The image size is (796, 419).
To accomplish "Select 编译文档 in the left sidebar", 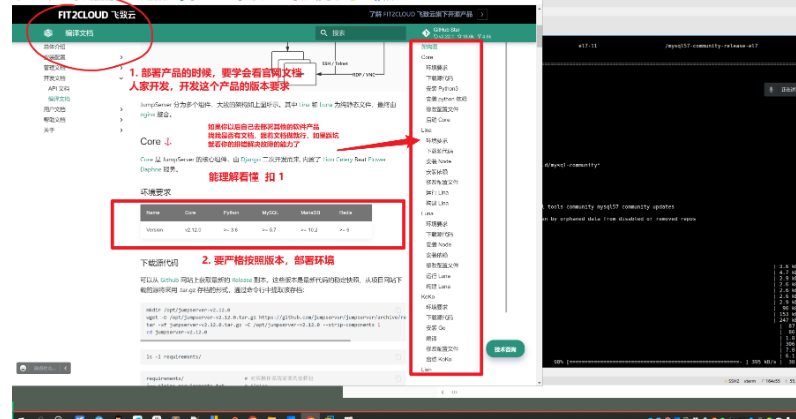I will point(59,99).
